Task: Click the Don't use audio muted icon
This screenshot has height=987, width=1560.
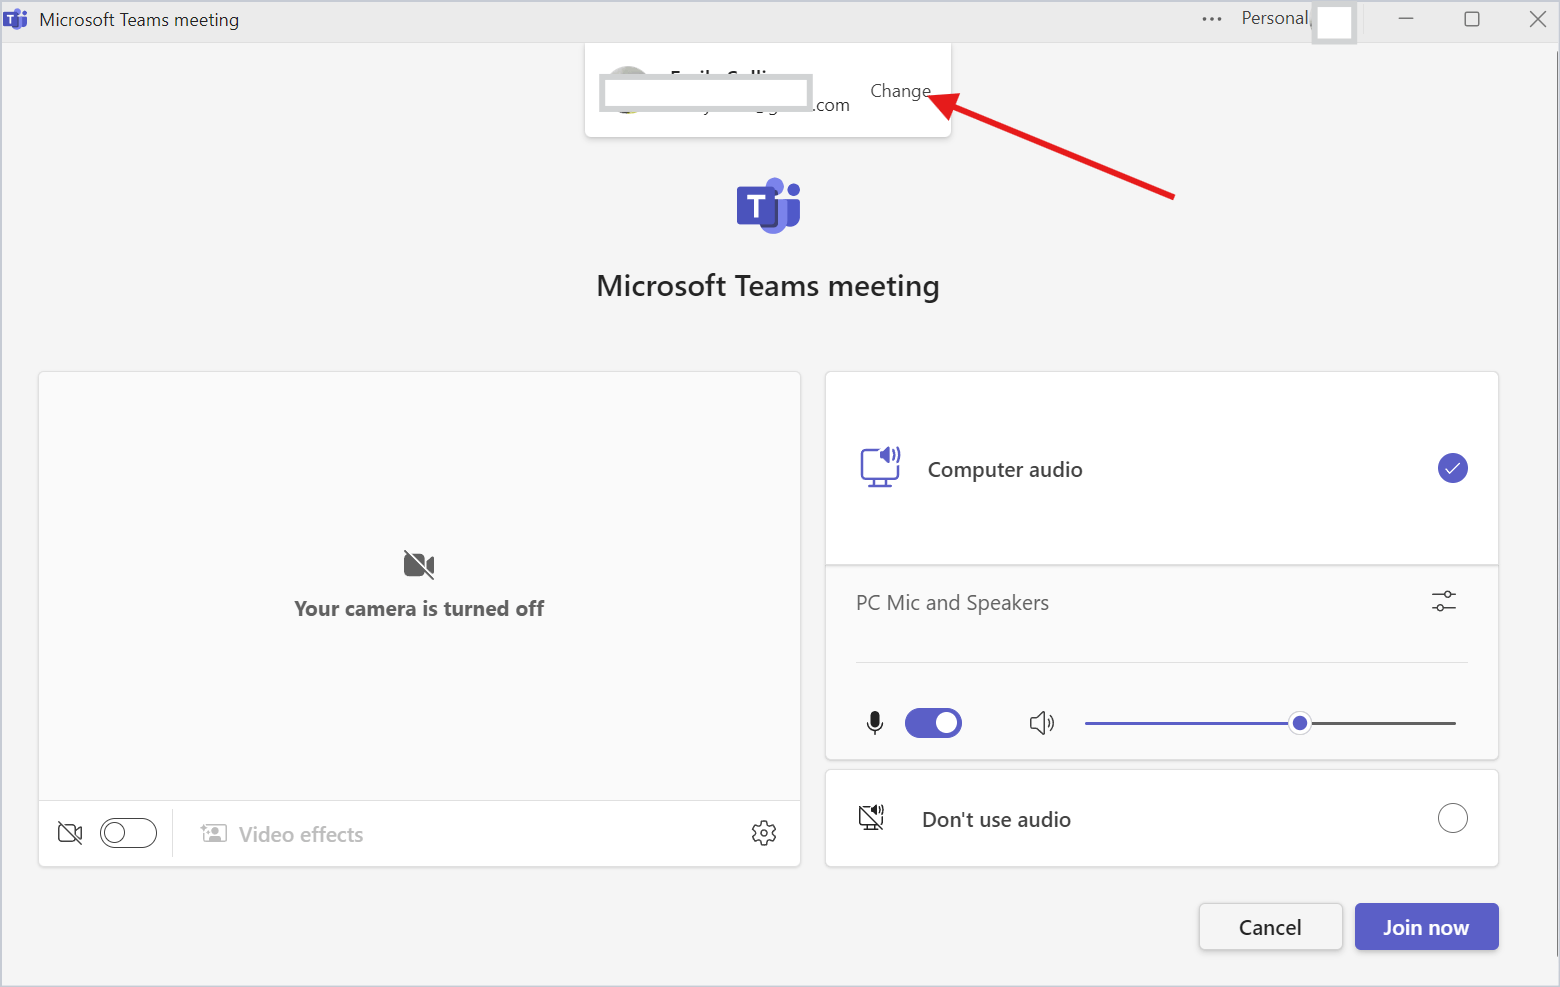Action: [x=872, y=818]
